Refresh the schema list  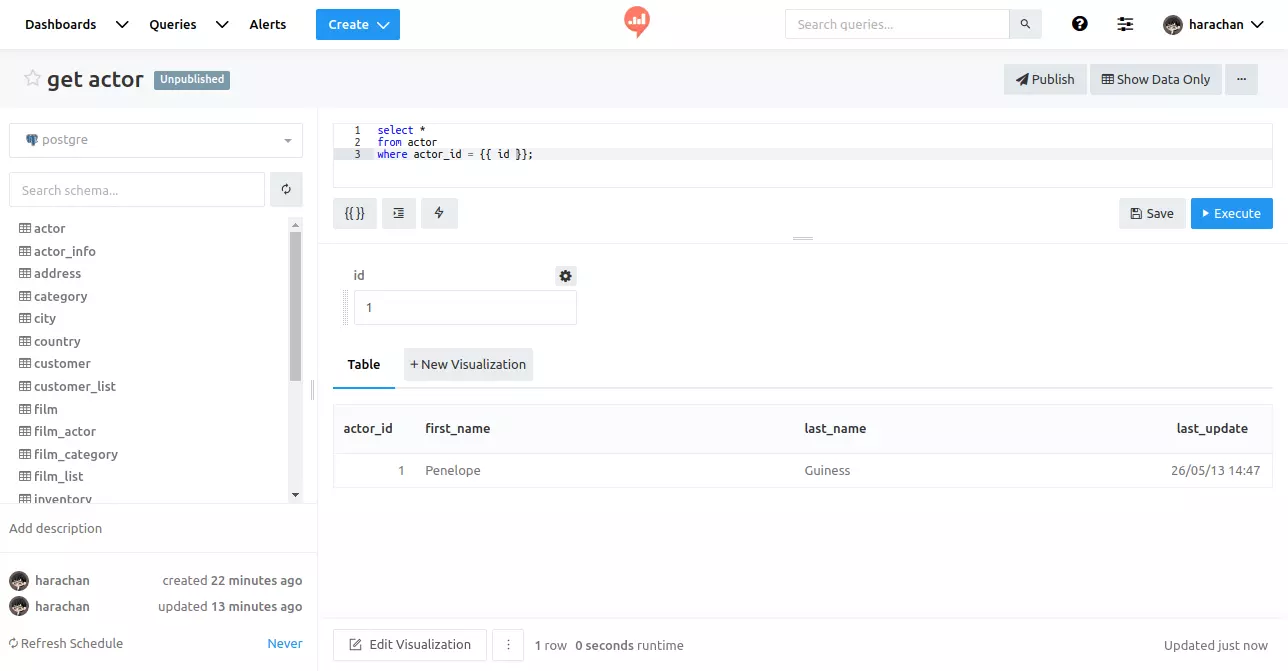pos(287,189)
